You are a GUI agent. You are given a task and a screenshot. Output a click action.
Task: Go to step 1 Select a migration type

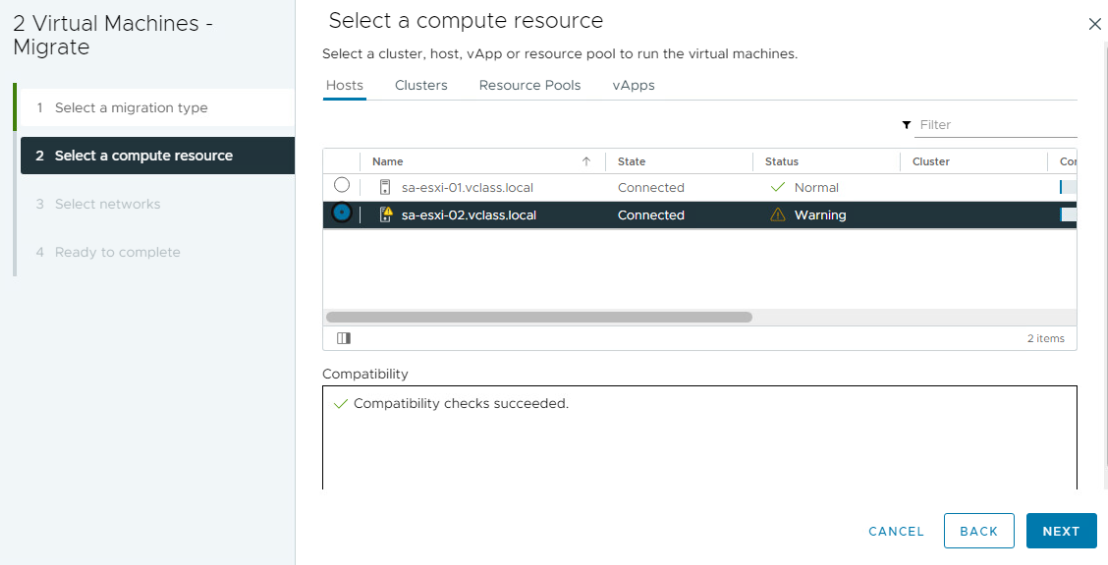tap(158, 107)
